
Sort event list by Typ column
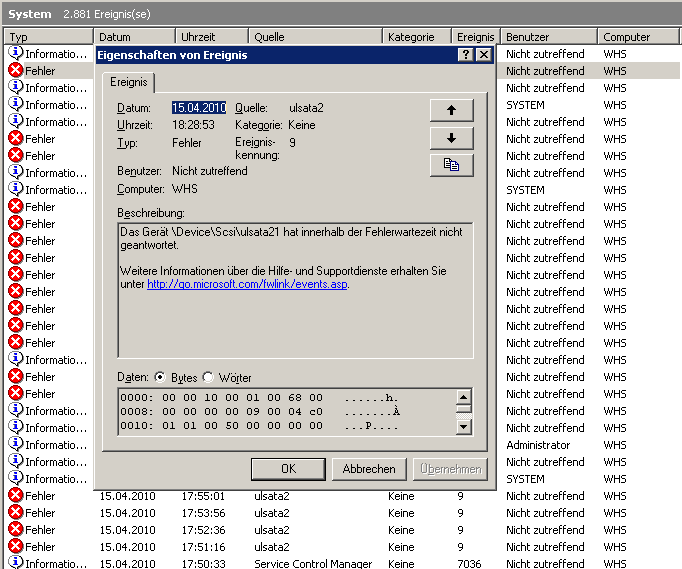[x=48, y=37]
